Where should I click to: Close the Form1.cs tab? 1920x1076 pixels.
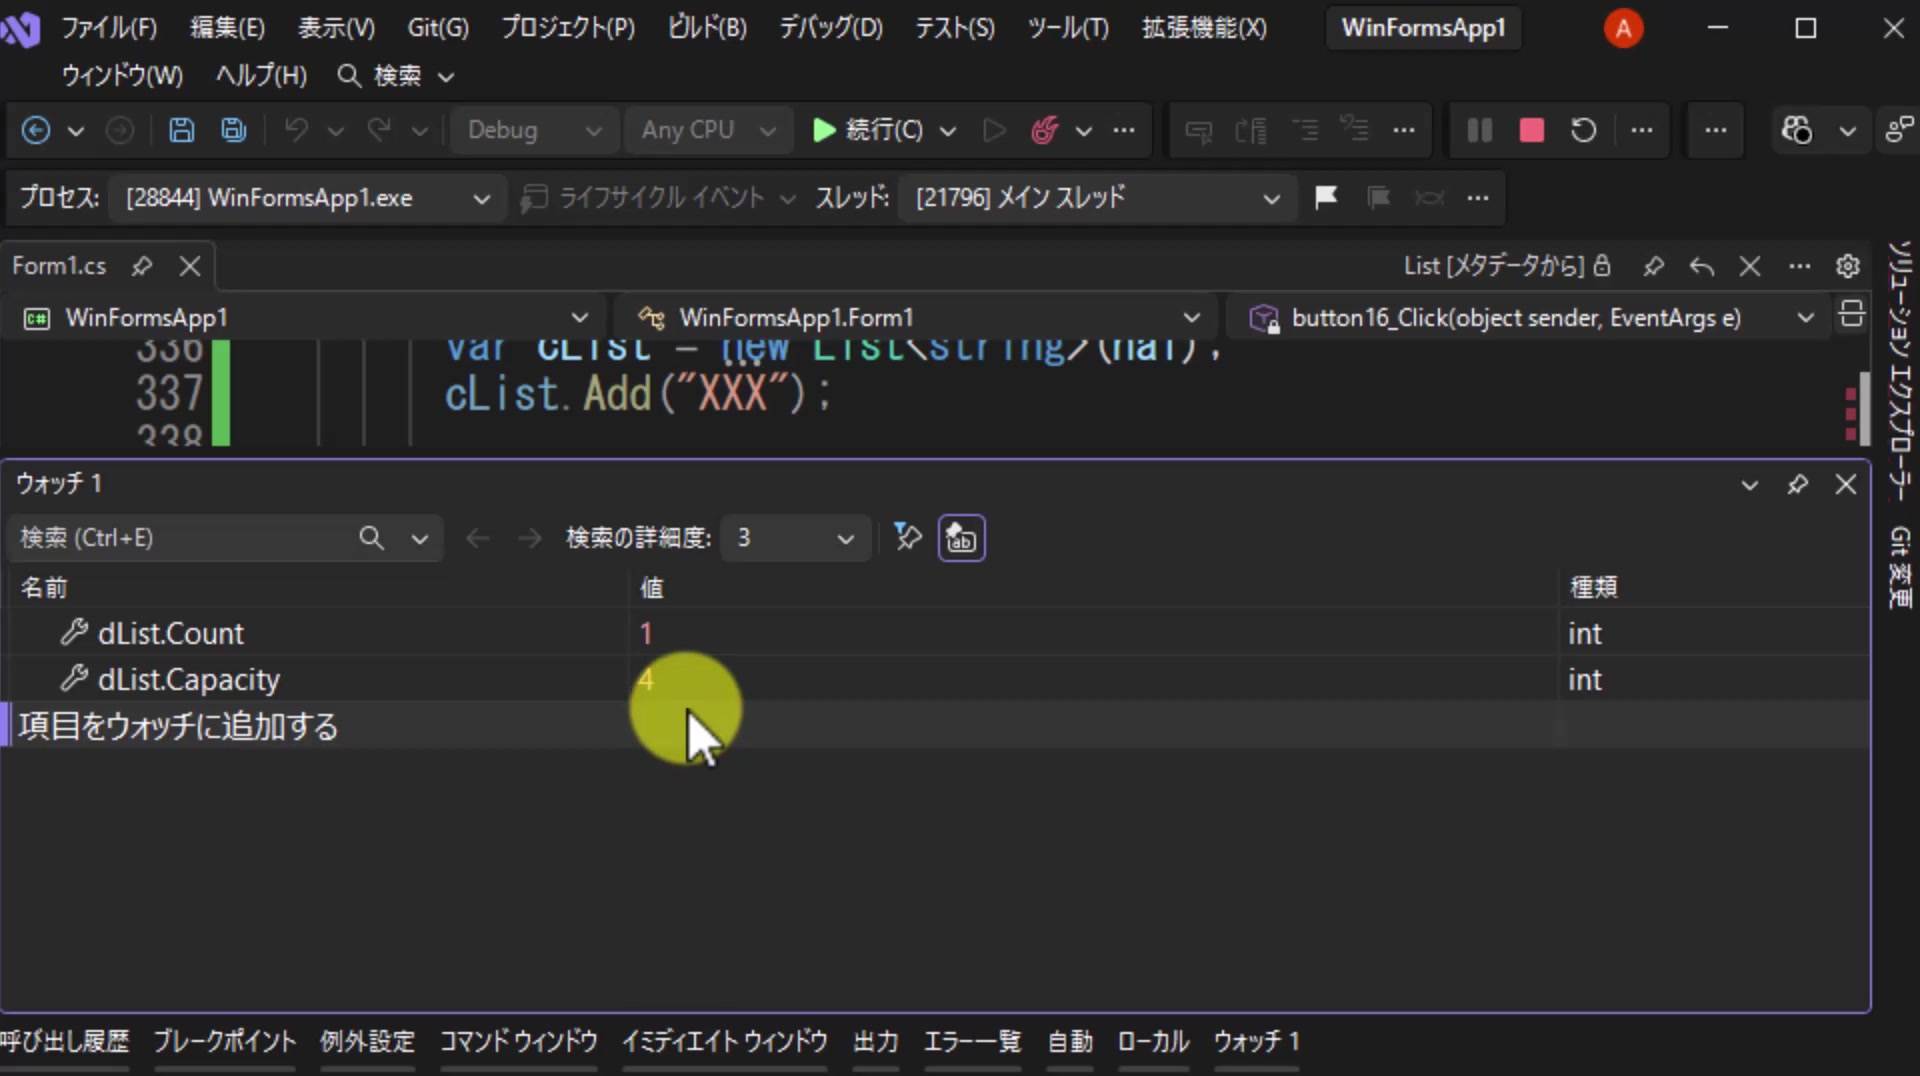coord(190,266)
